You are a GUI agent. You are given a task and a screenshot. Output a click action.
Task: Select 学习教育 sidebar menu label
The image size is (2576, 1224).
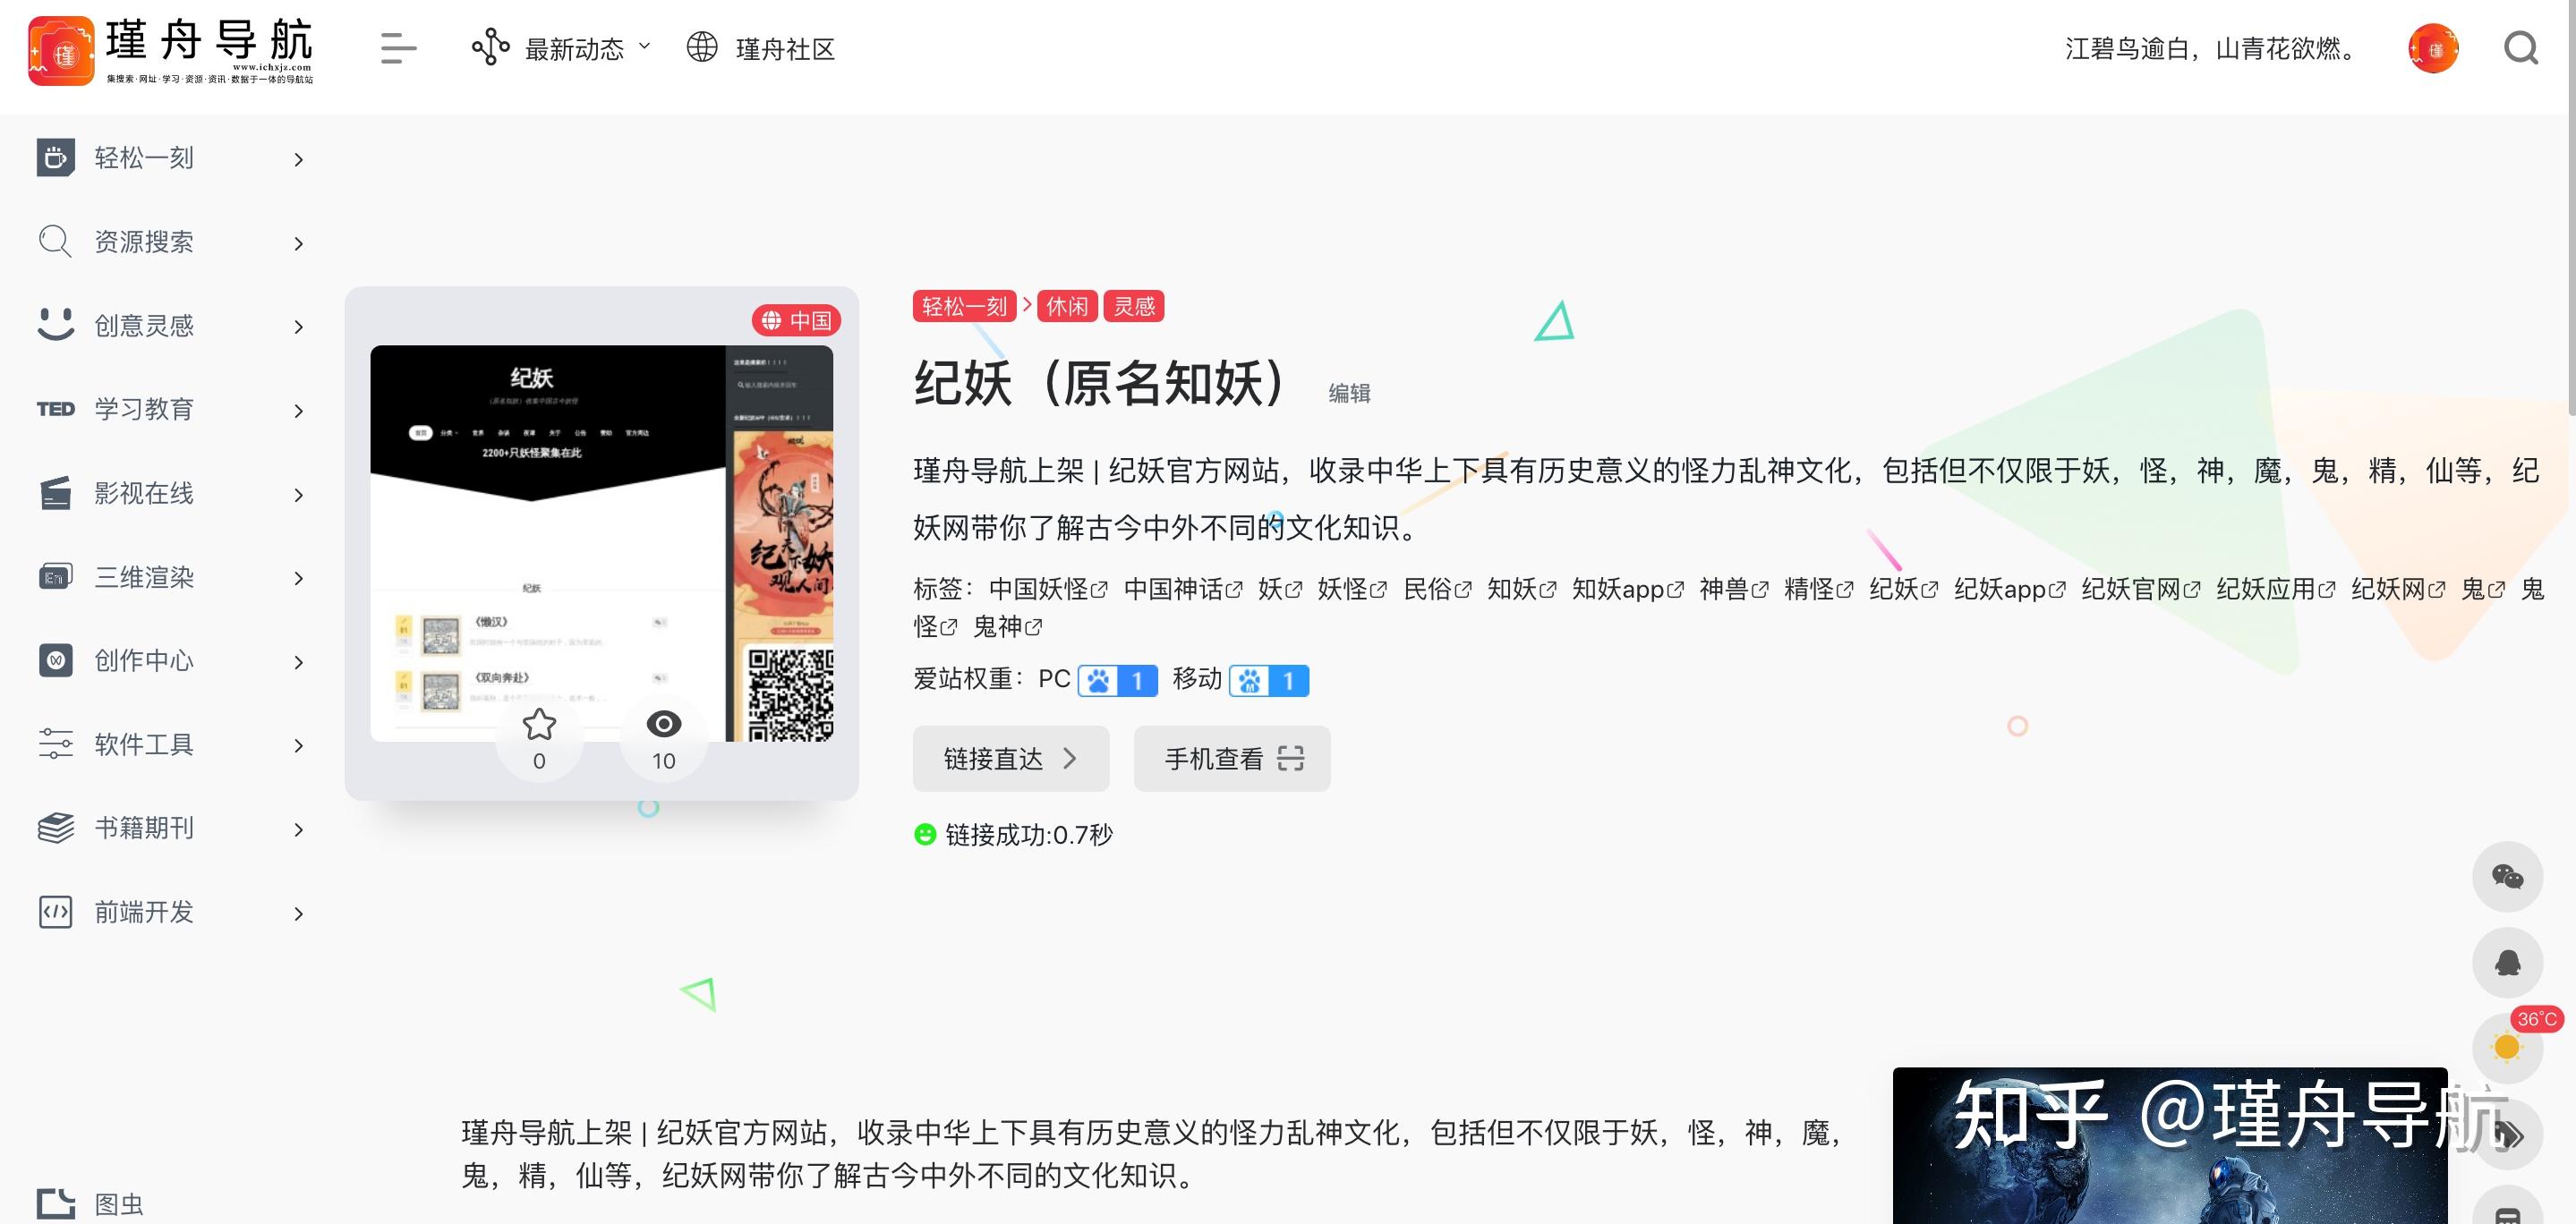(144, 409)
